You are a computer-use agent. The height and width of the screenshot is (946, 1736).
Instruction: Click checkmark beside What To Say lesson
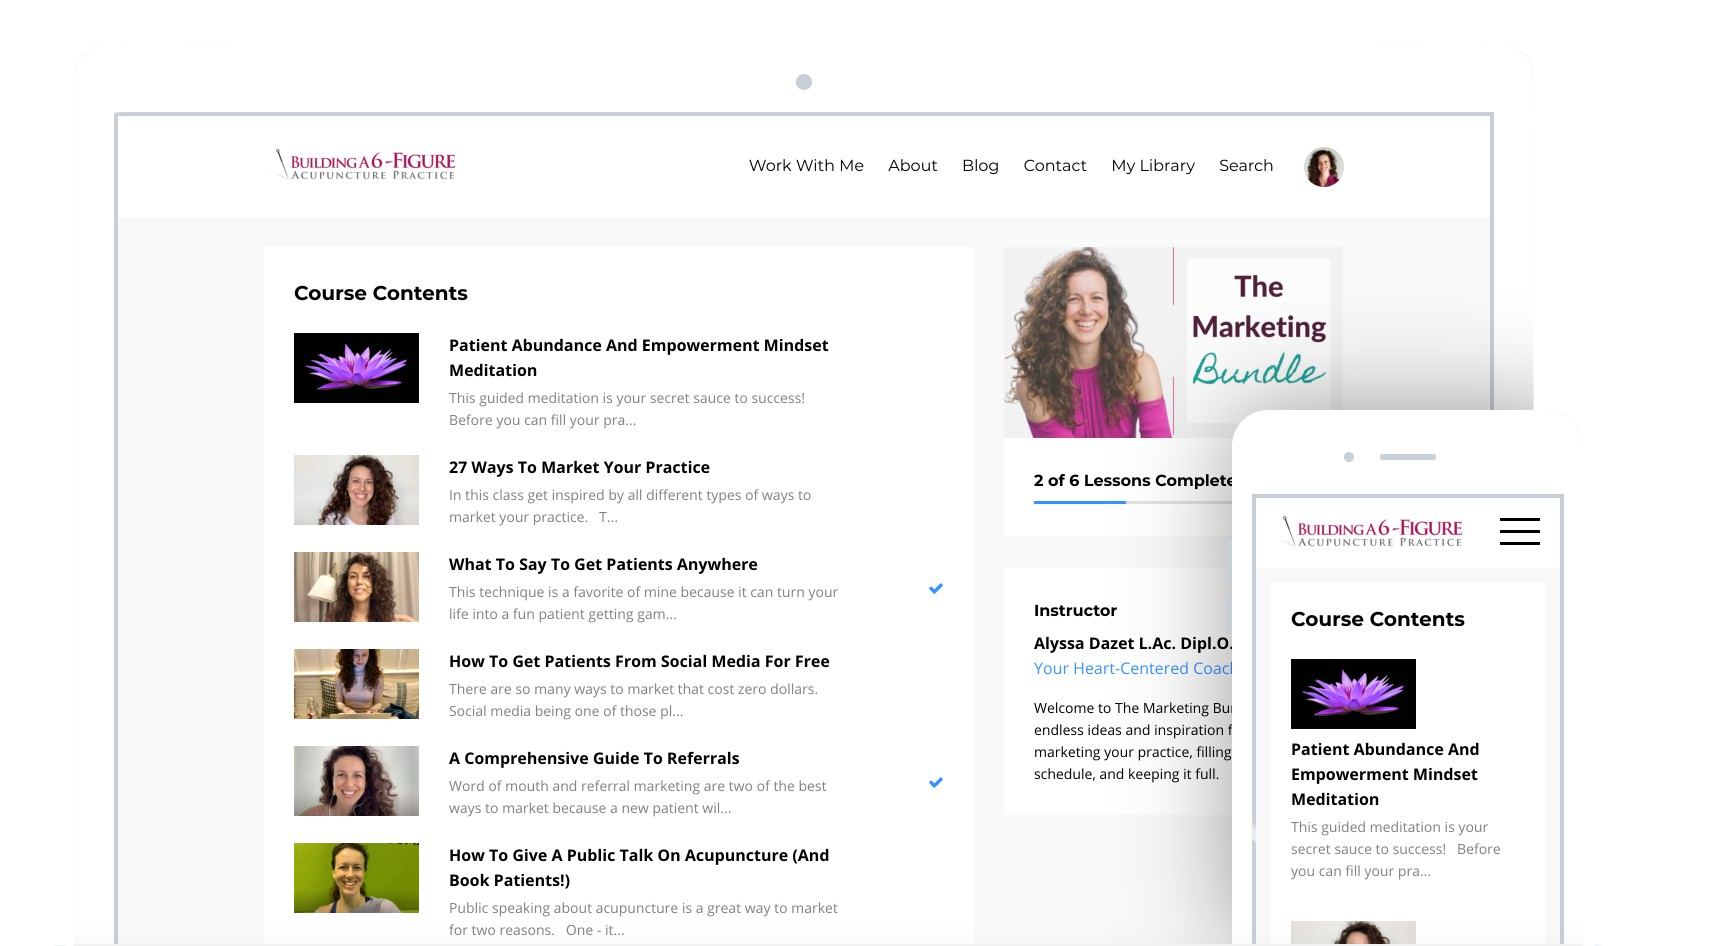[x=935, y=588]
